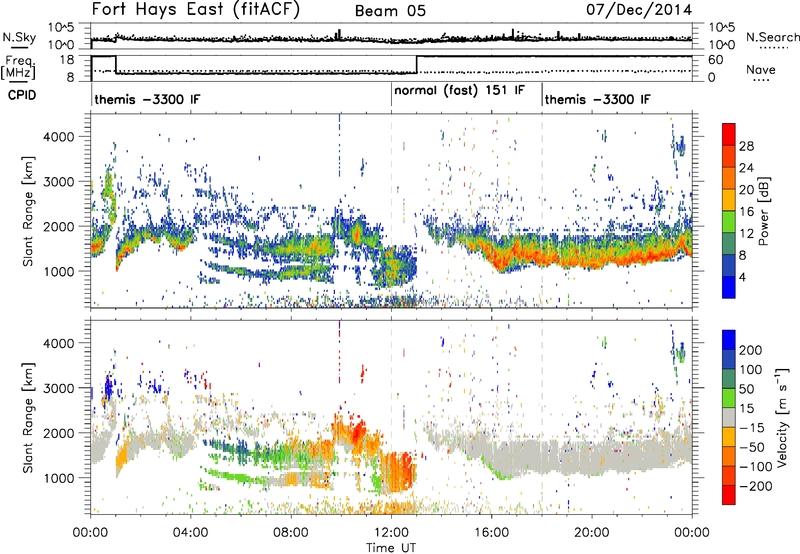Click the '20:00' time axis label
800x554 pixels.
(592, 533)
